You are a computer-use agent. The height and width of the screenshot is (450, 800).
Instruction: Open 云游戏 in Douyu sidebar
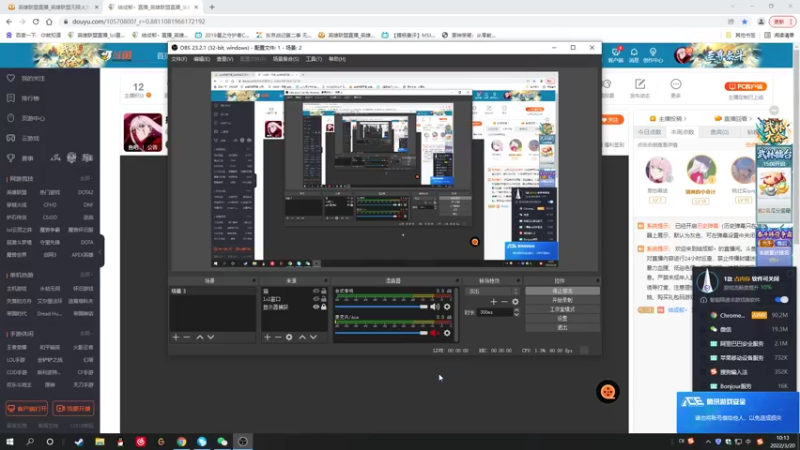coord(30,138)
